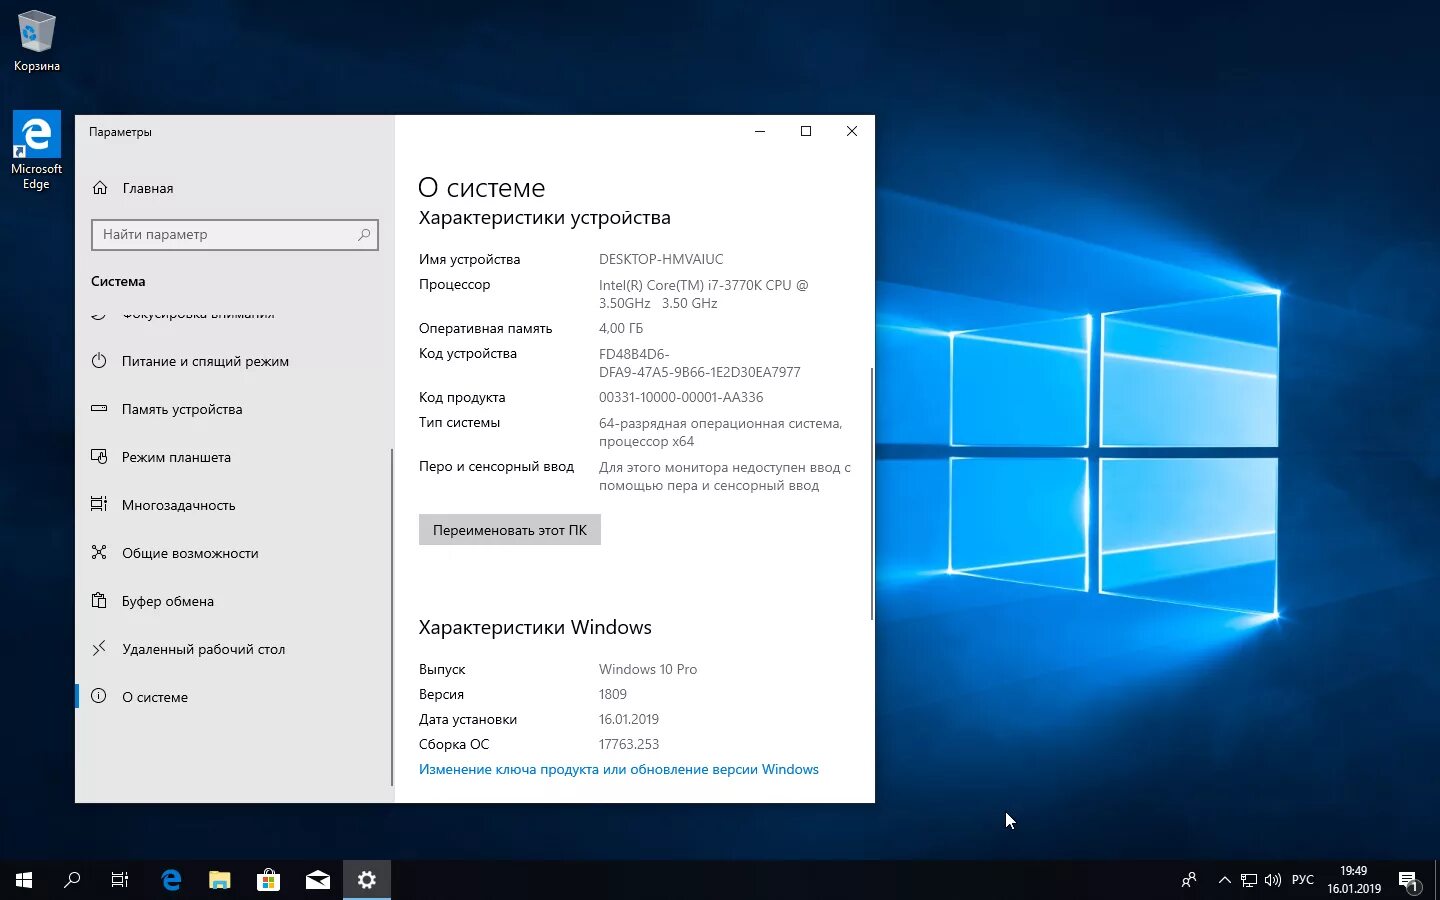Click the Windows 10 Pro edition value

click(x=648, y=669)
